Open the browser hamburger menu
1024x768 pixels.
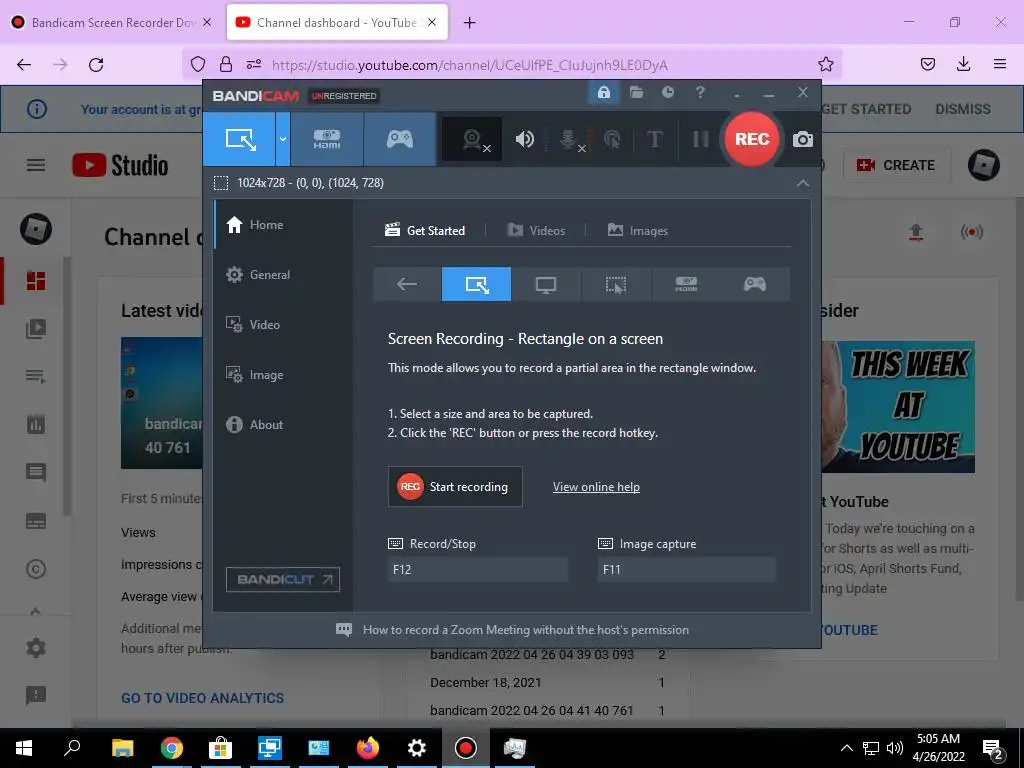(x=1000, y=64)
